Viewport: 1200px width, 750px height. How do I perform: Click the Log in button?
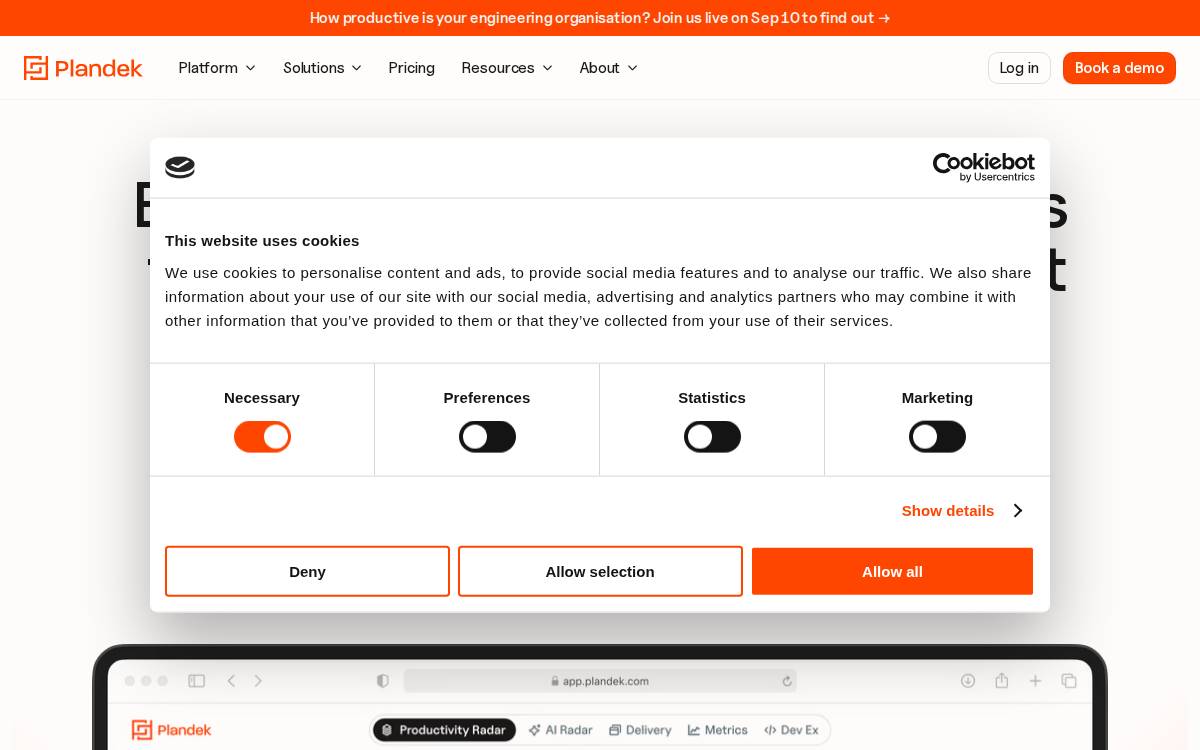click(1019, 68)
